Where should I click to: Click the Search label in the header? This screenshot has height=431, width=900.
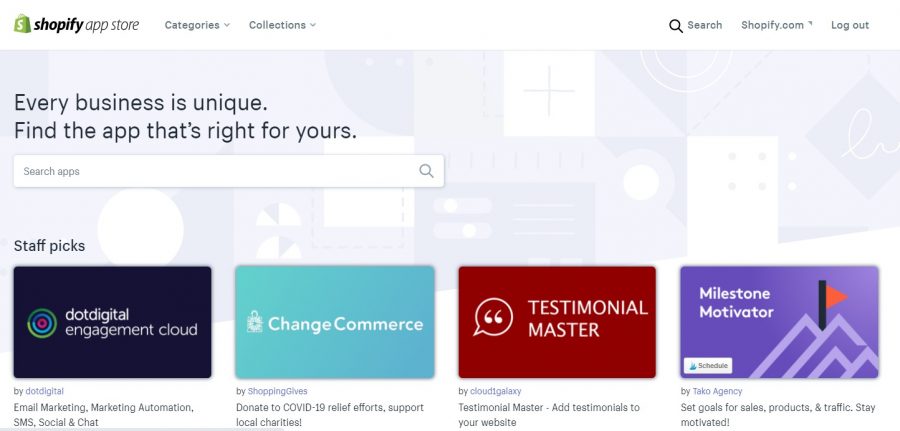pos(705,25)
